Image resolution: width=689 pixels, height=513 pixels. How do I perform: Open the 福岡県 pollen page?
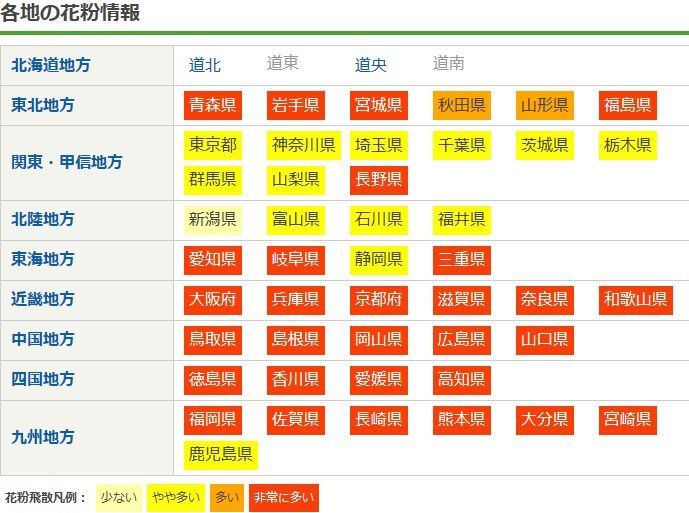[213, 419]
